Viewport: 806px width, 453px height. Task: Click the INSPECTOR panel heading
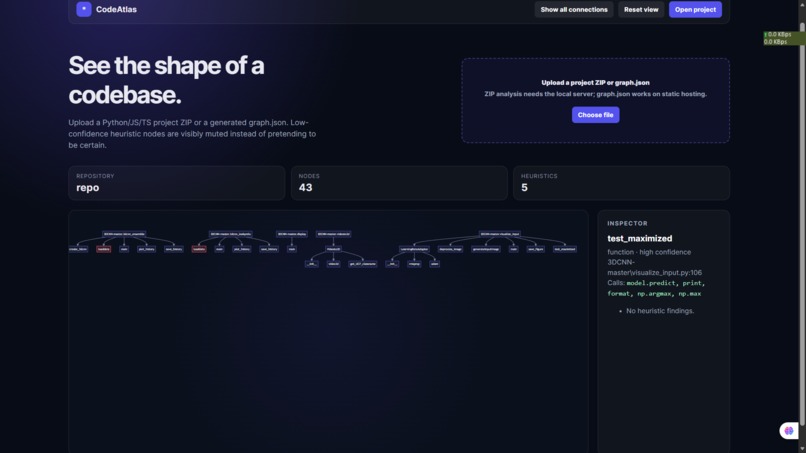(x=627, y=223)
